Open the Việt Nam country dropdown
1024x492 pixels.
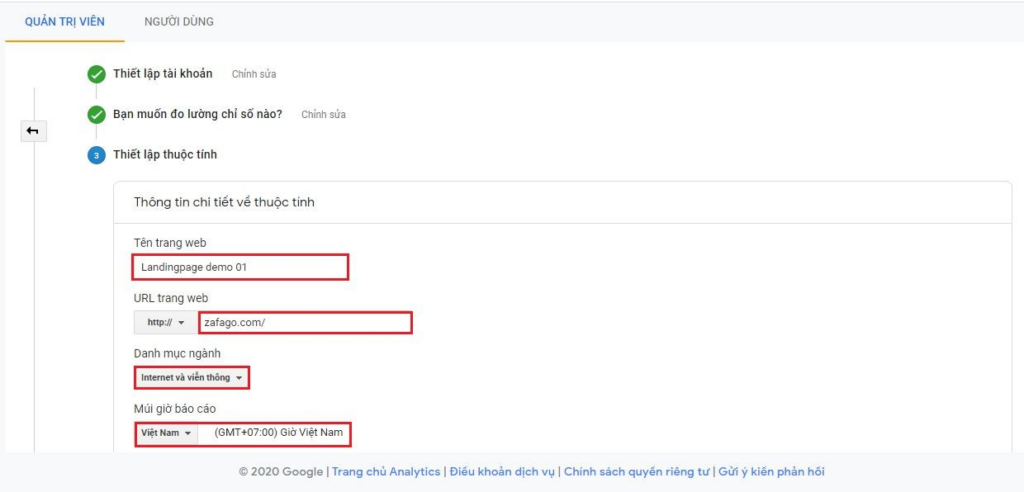click(166, 433)
